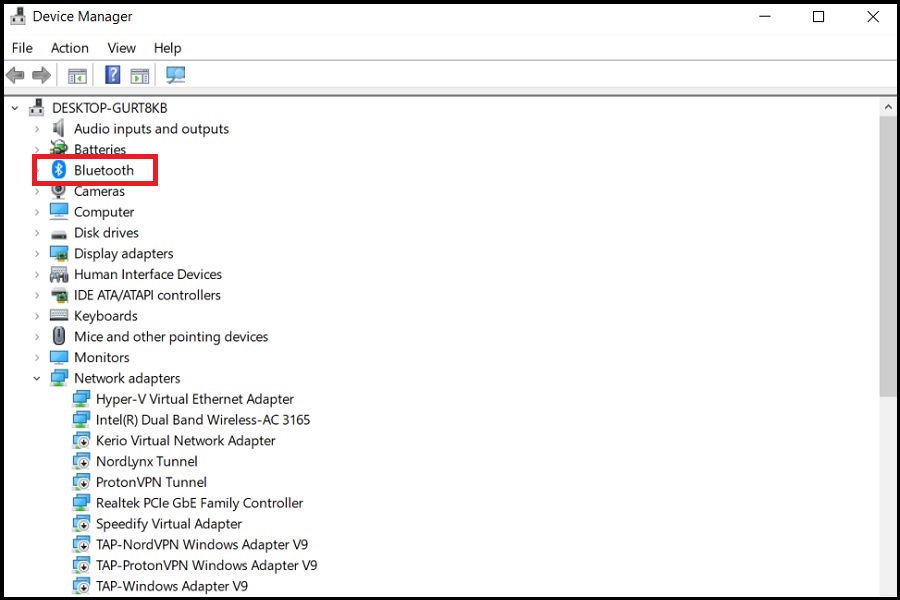
Task: Click the Computer category icon
Action: (x=59, y=211)
